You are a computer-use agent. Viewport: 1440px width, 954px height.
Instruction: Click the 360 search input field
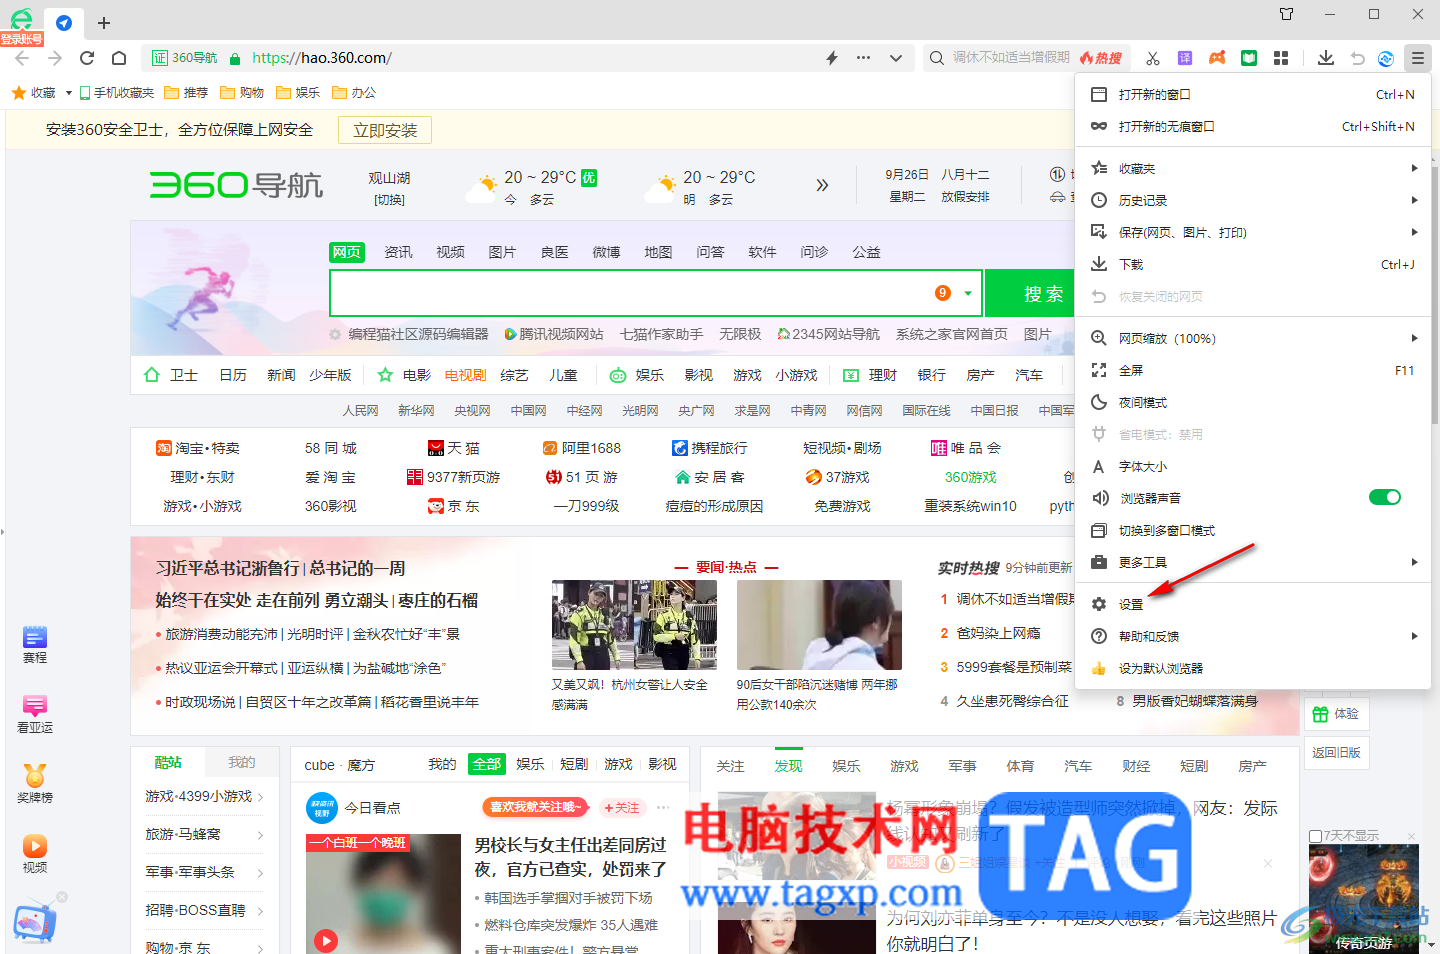(x=630, y=293)
